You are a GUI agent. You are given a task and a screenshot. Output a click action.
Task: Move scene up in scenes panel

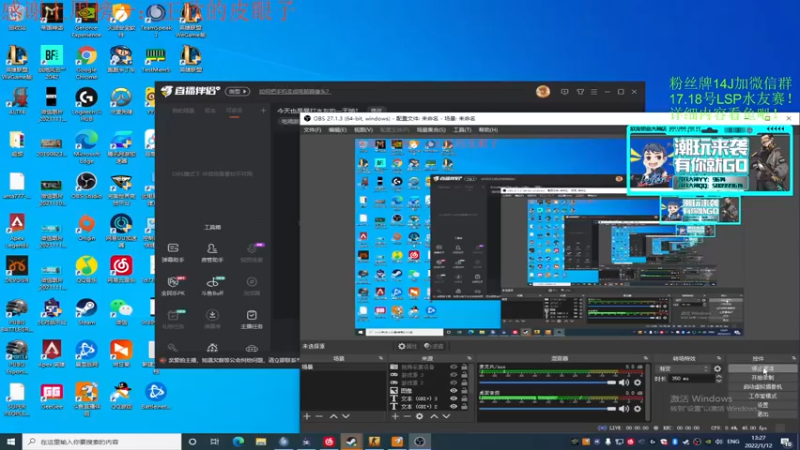coord(333,416)
